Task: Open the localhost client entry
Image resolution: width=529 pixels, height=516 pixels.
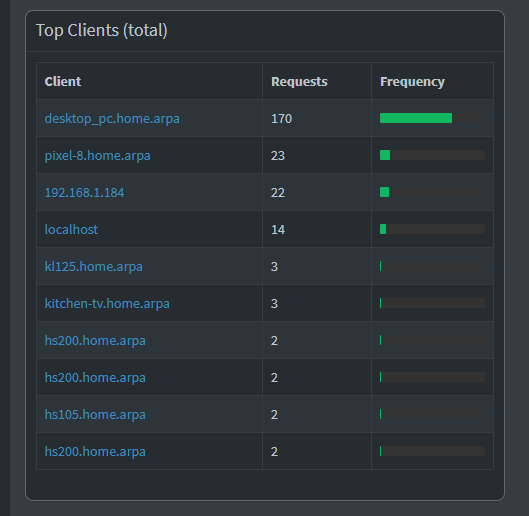Action: click(x=71, y=229)
